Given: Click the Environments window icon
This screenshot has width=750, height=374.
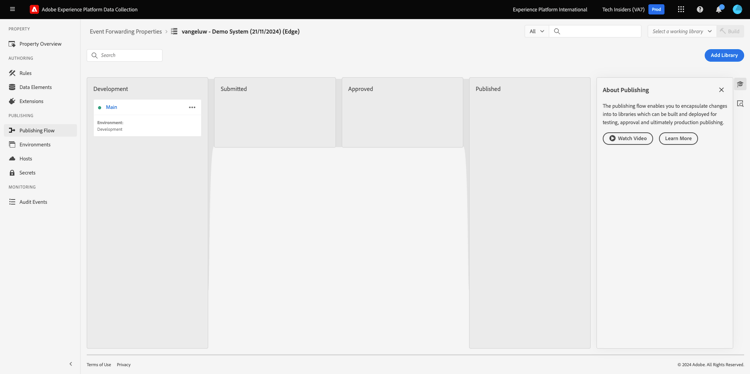Looking at the screenshot, I should [x=12, y=144].
